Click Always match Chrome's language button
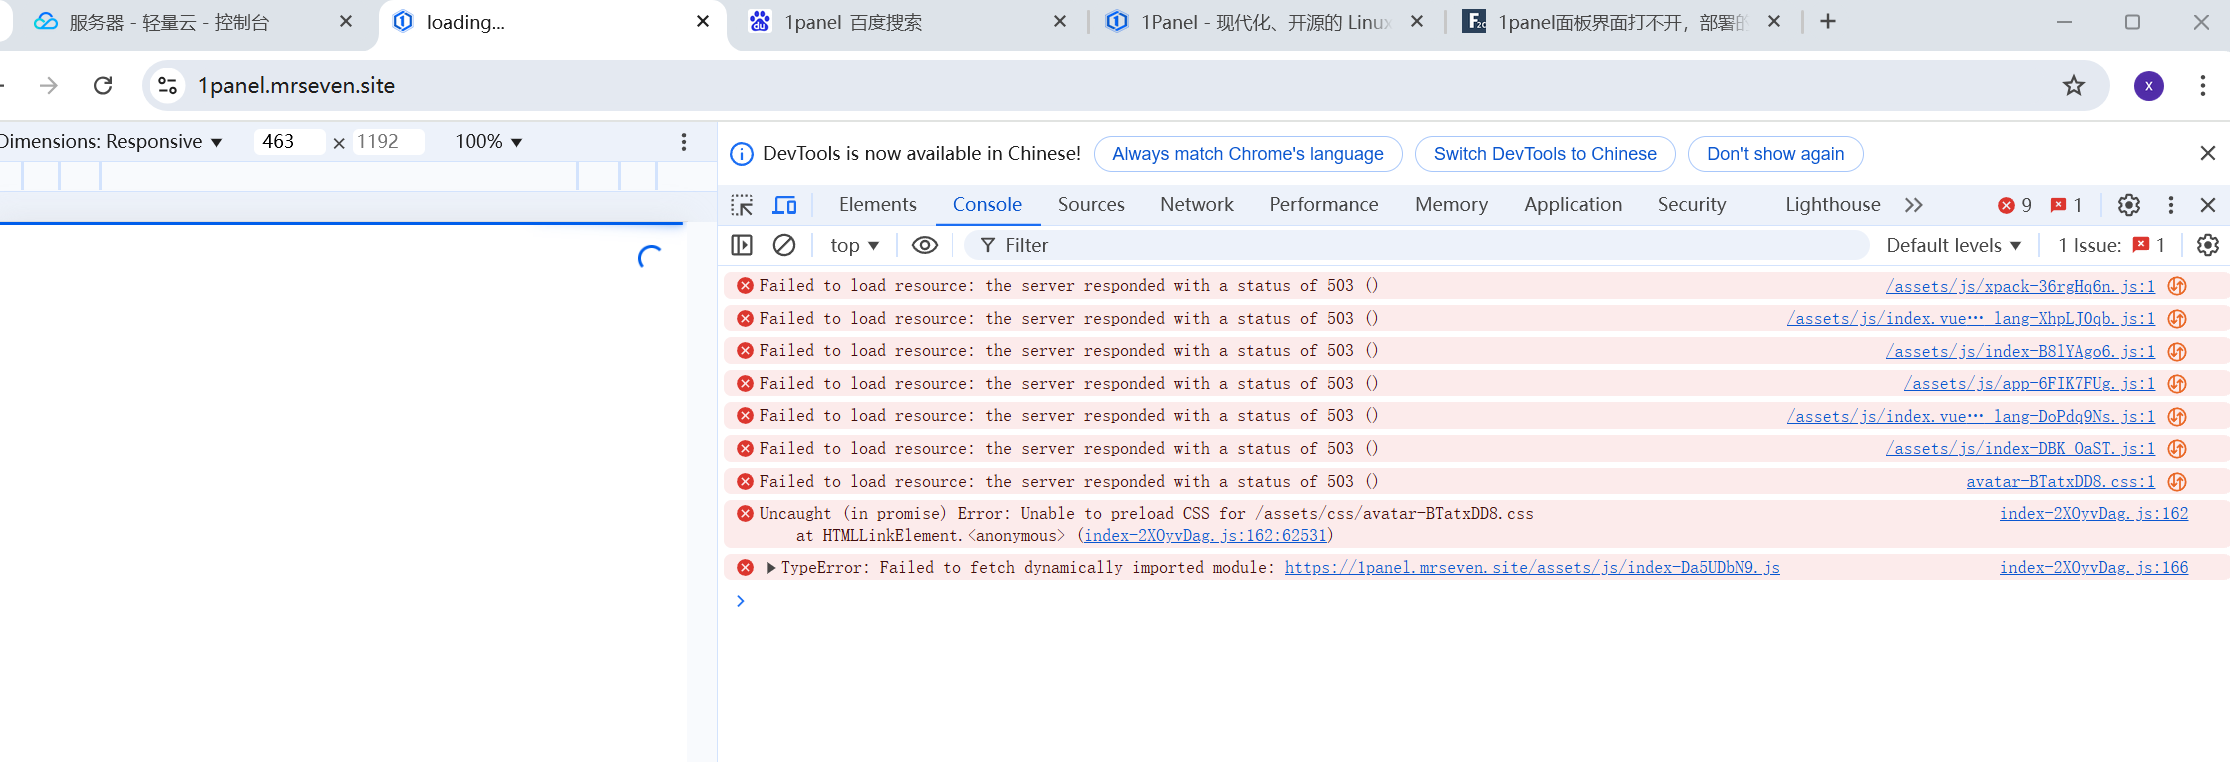Image resolution: width=2230 pixels, height=762 pixels. coord(1248,154)
